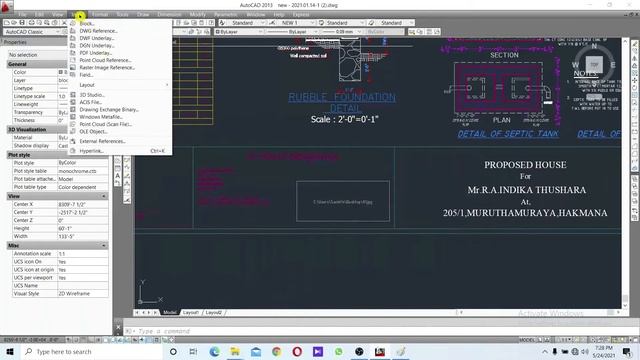640x360 pixels.
Task: Open Opera browser from taskbar
Action: click(297, 351)
